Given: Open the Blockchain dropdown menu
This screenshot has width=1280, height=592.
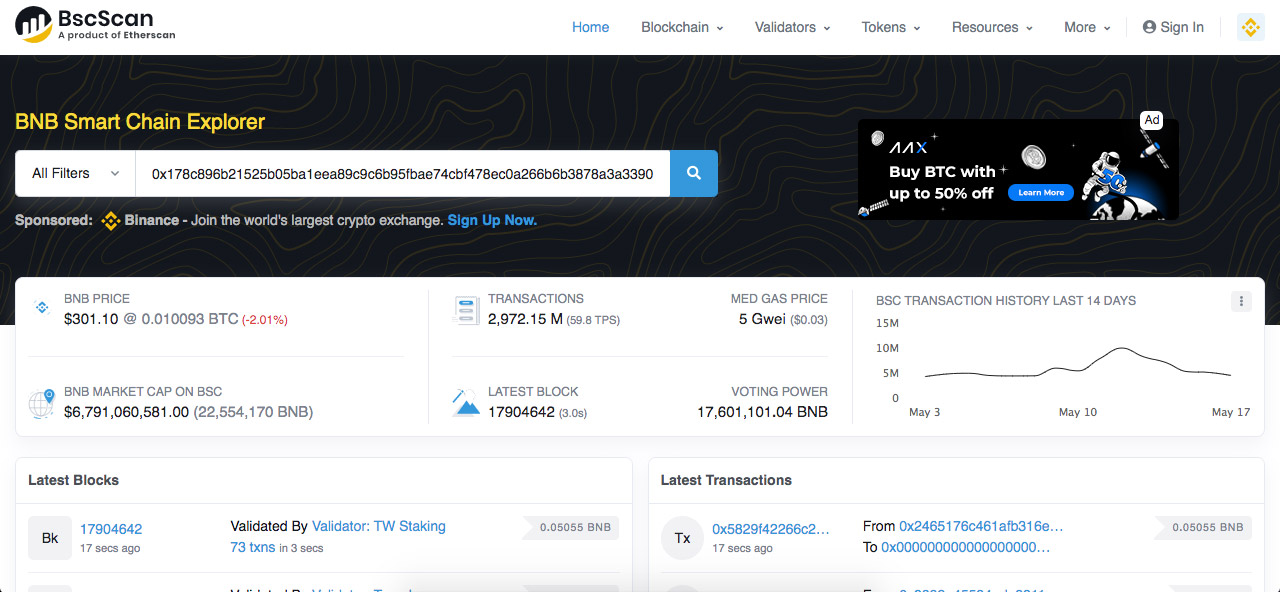Looking at the screenshot, I should coord(682,27).
